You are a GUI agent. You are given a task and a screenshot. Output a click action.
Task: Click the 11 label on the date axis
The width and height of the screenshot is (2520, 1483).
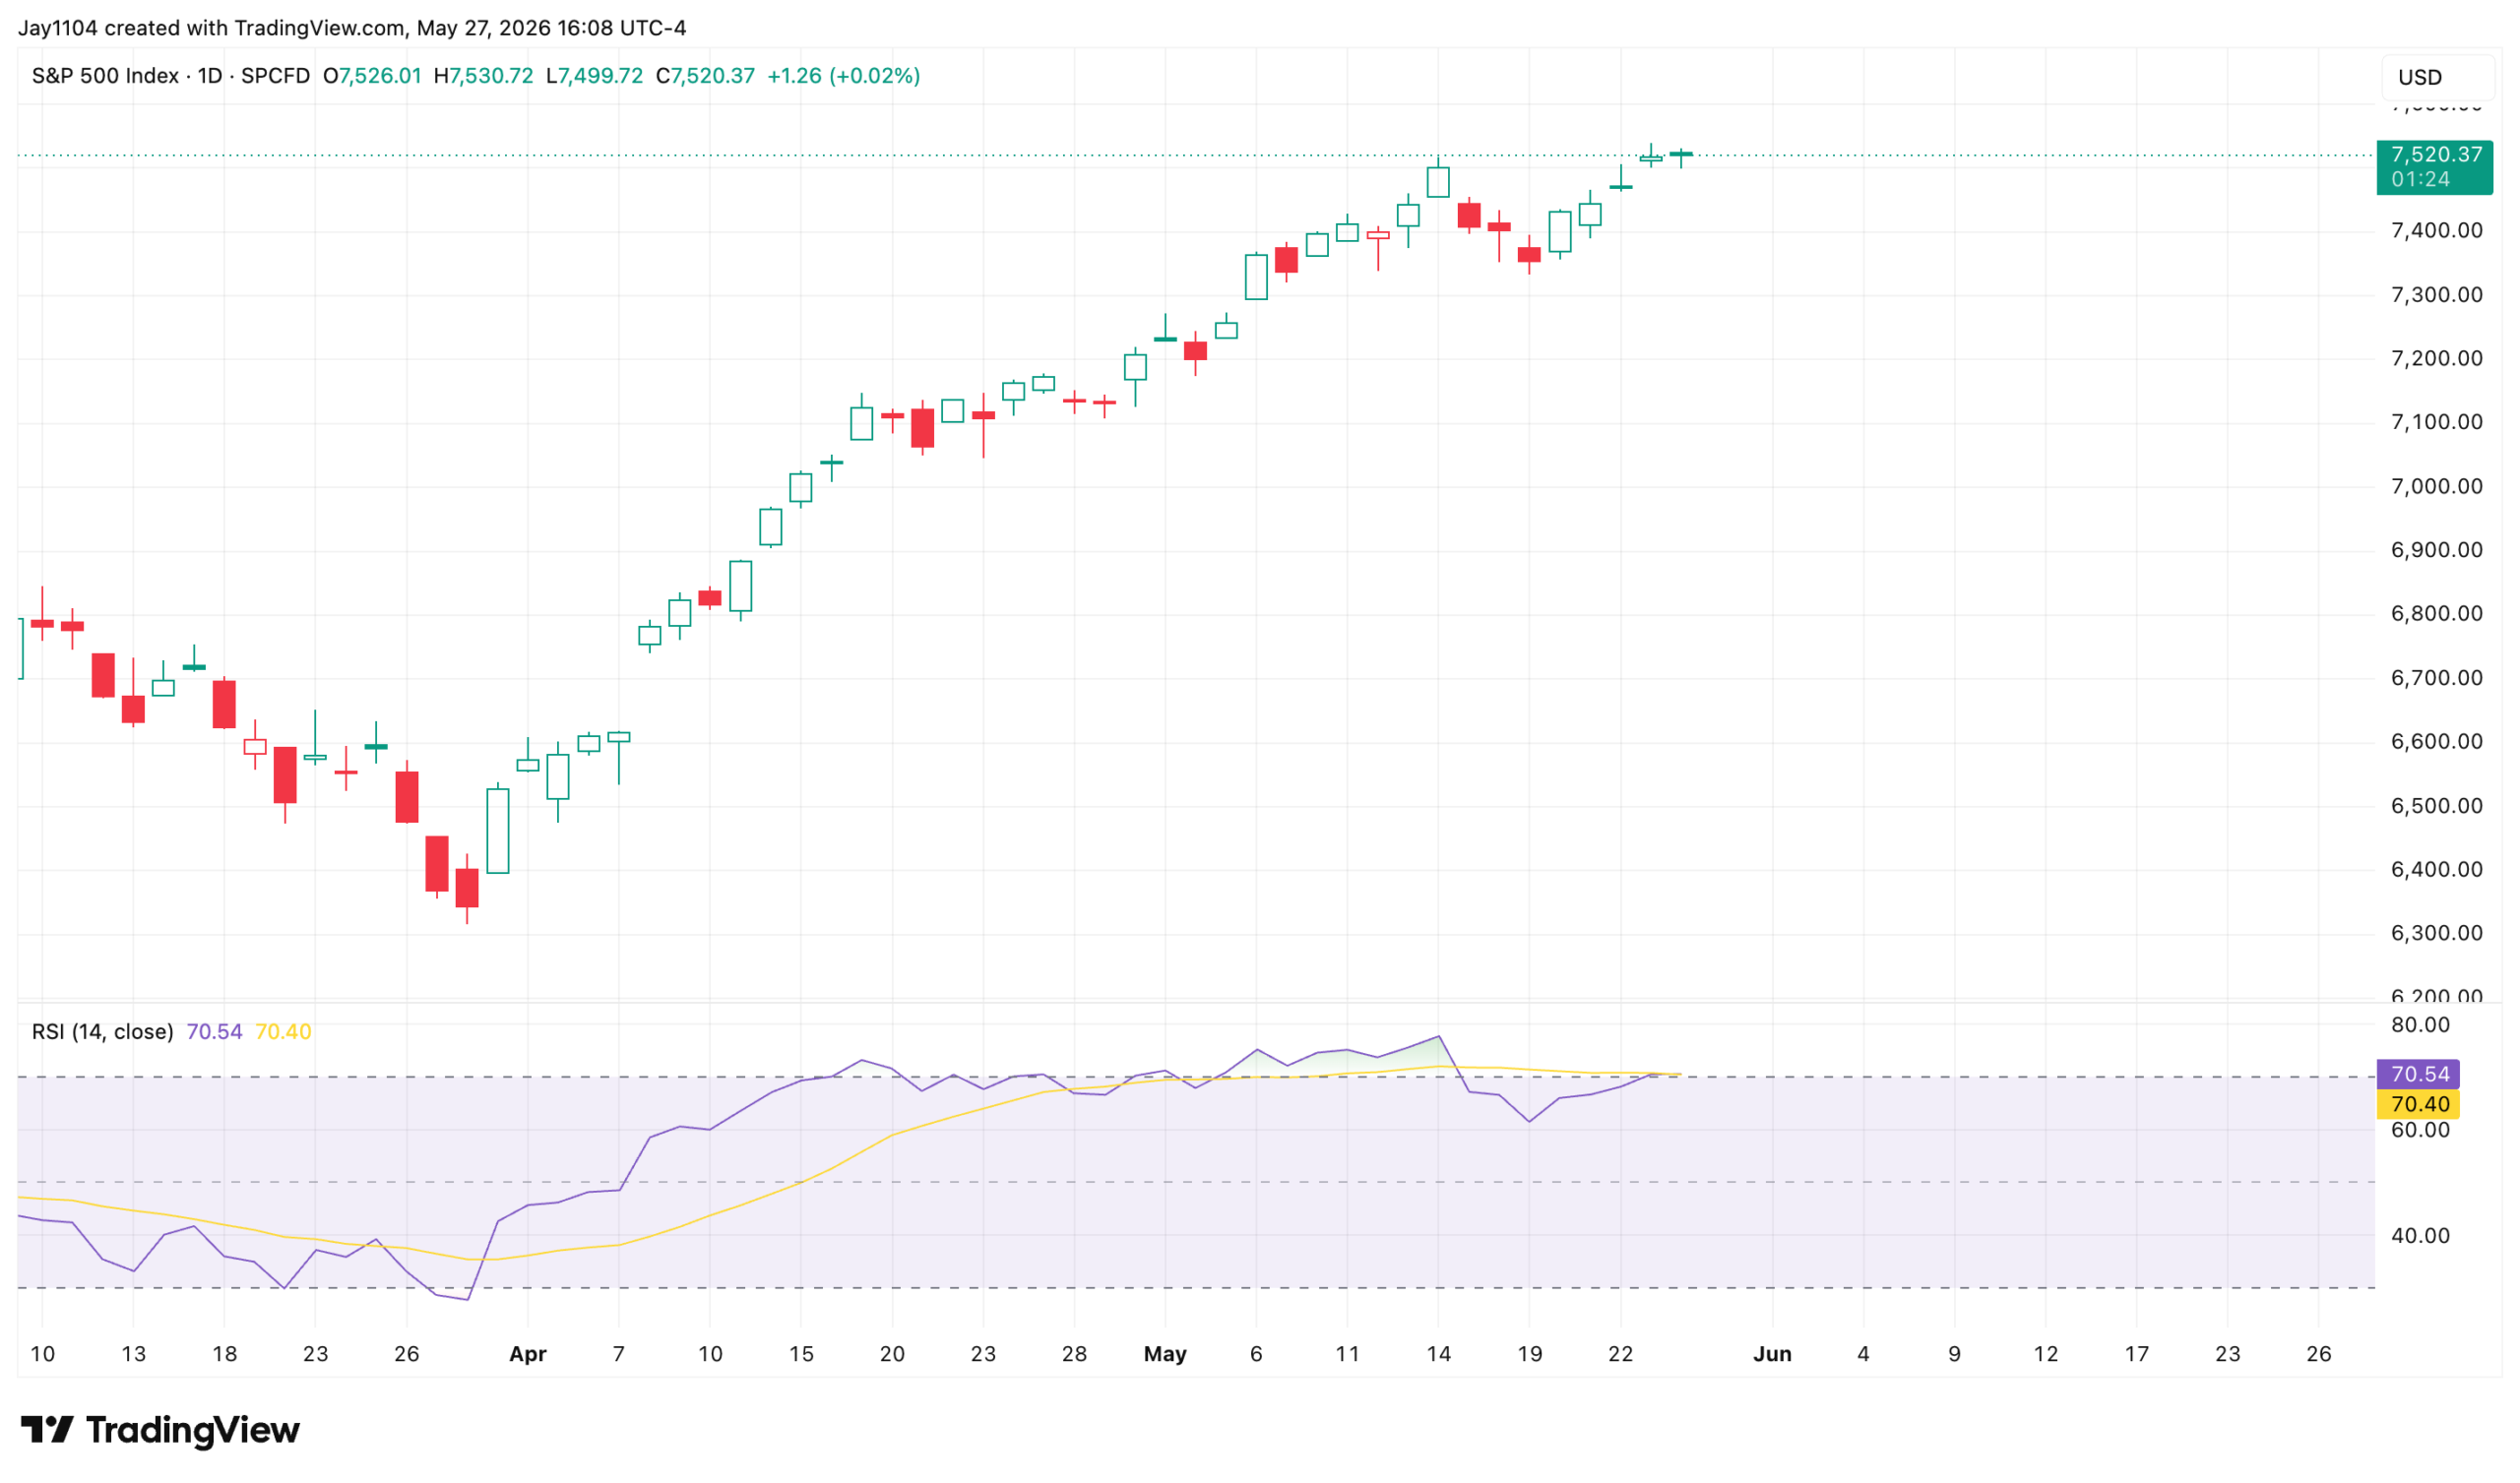[x=1347, y=1355]
